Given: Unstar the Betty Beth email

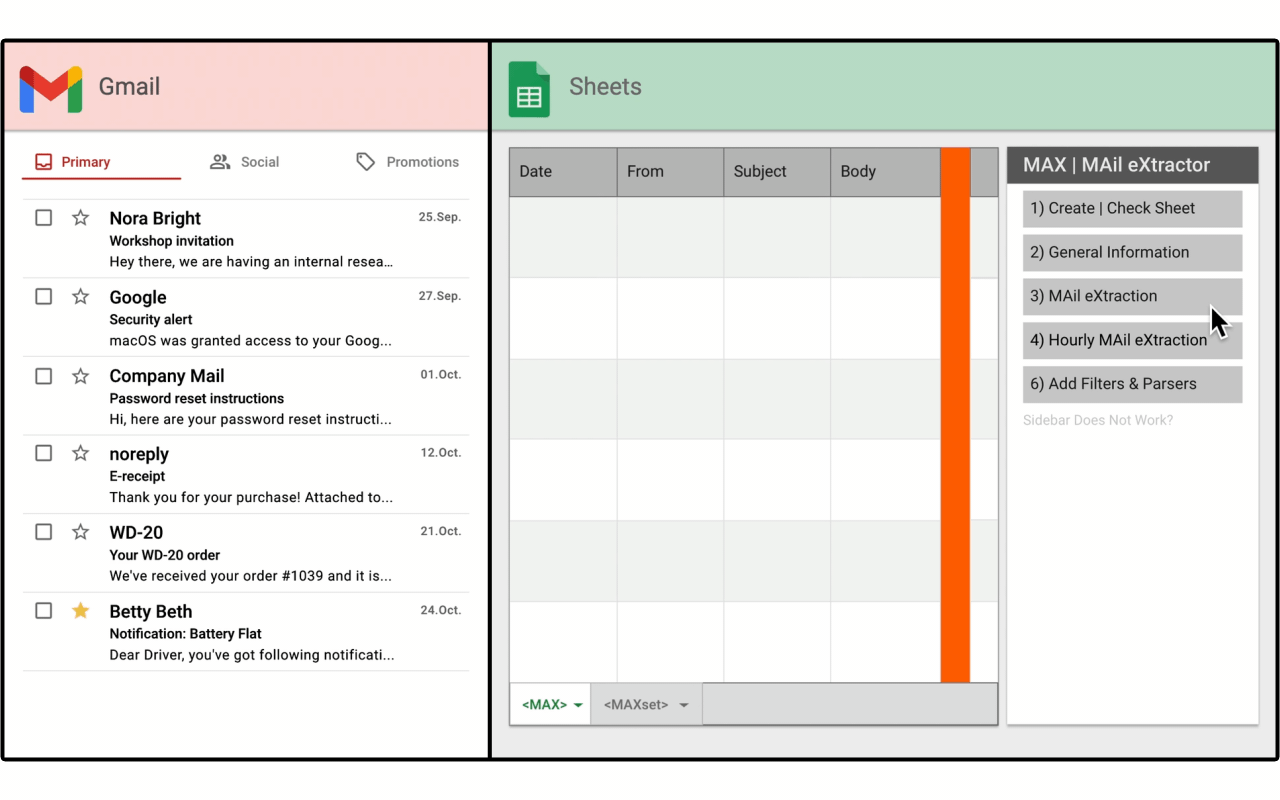Looking at the screenshot, I should (81, 611).
